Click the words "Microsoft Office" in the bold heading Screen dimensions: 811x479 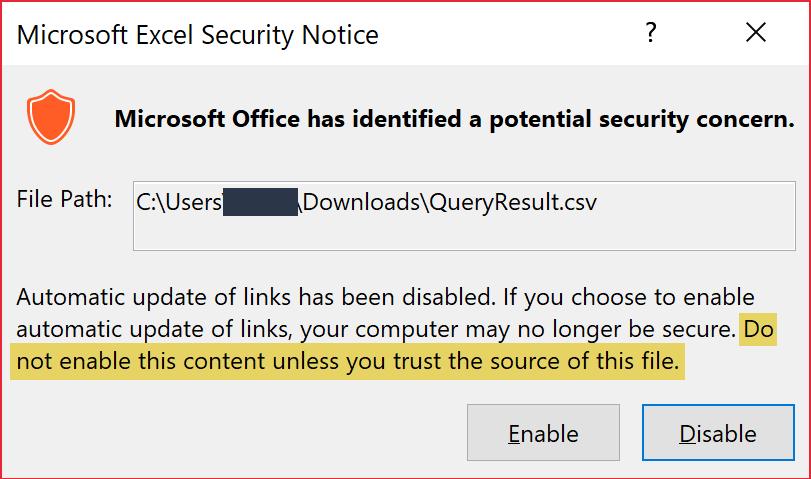[207, 119]
